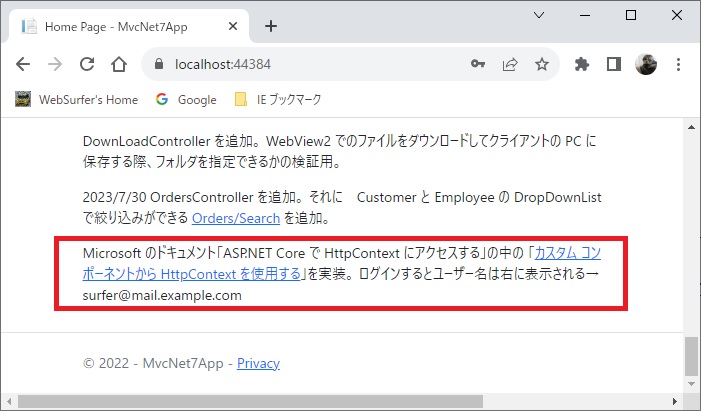
Task: Click the © 2022 - MvcNet7App footer text
Action: coord(153,363)
